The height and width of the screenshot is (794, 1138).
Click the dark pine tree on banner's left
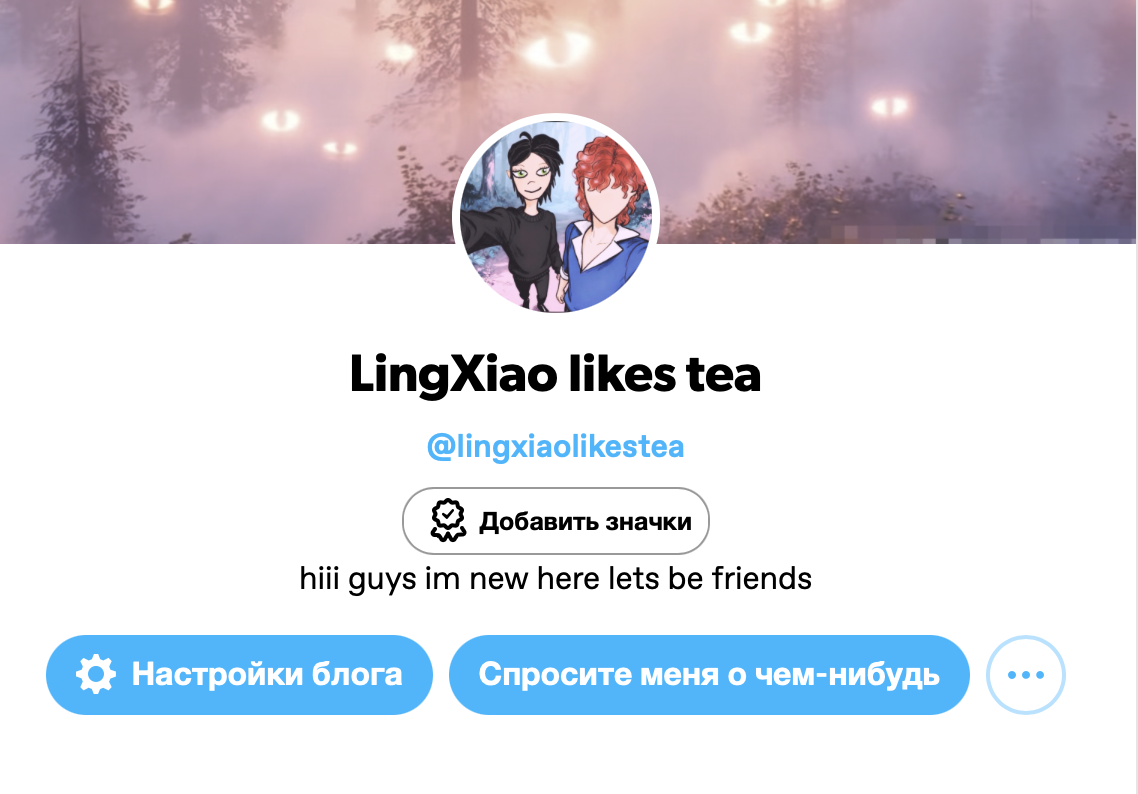(x=80, y=131)
